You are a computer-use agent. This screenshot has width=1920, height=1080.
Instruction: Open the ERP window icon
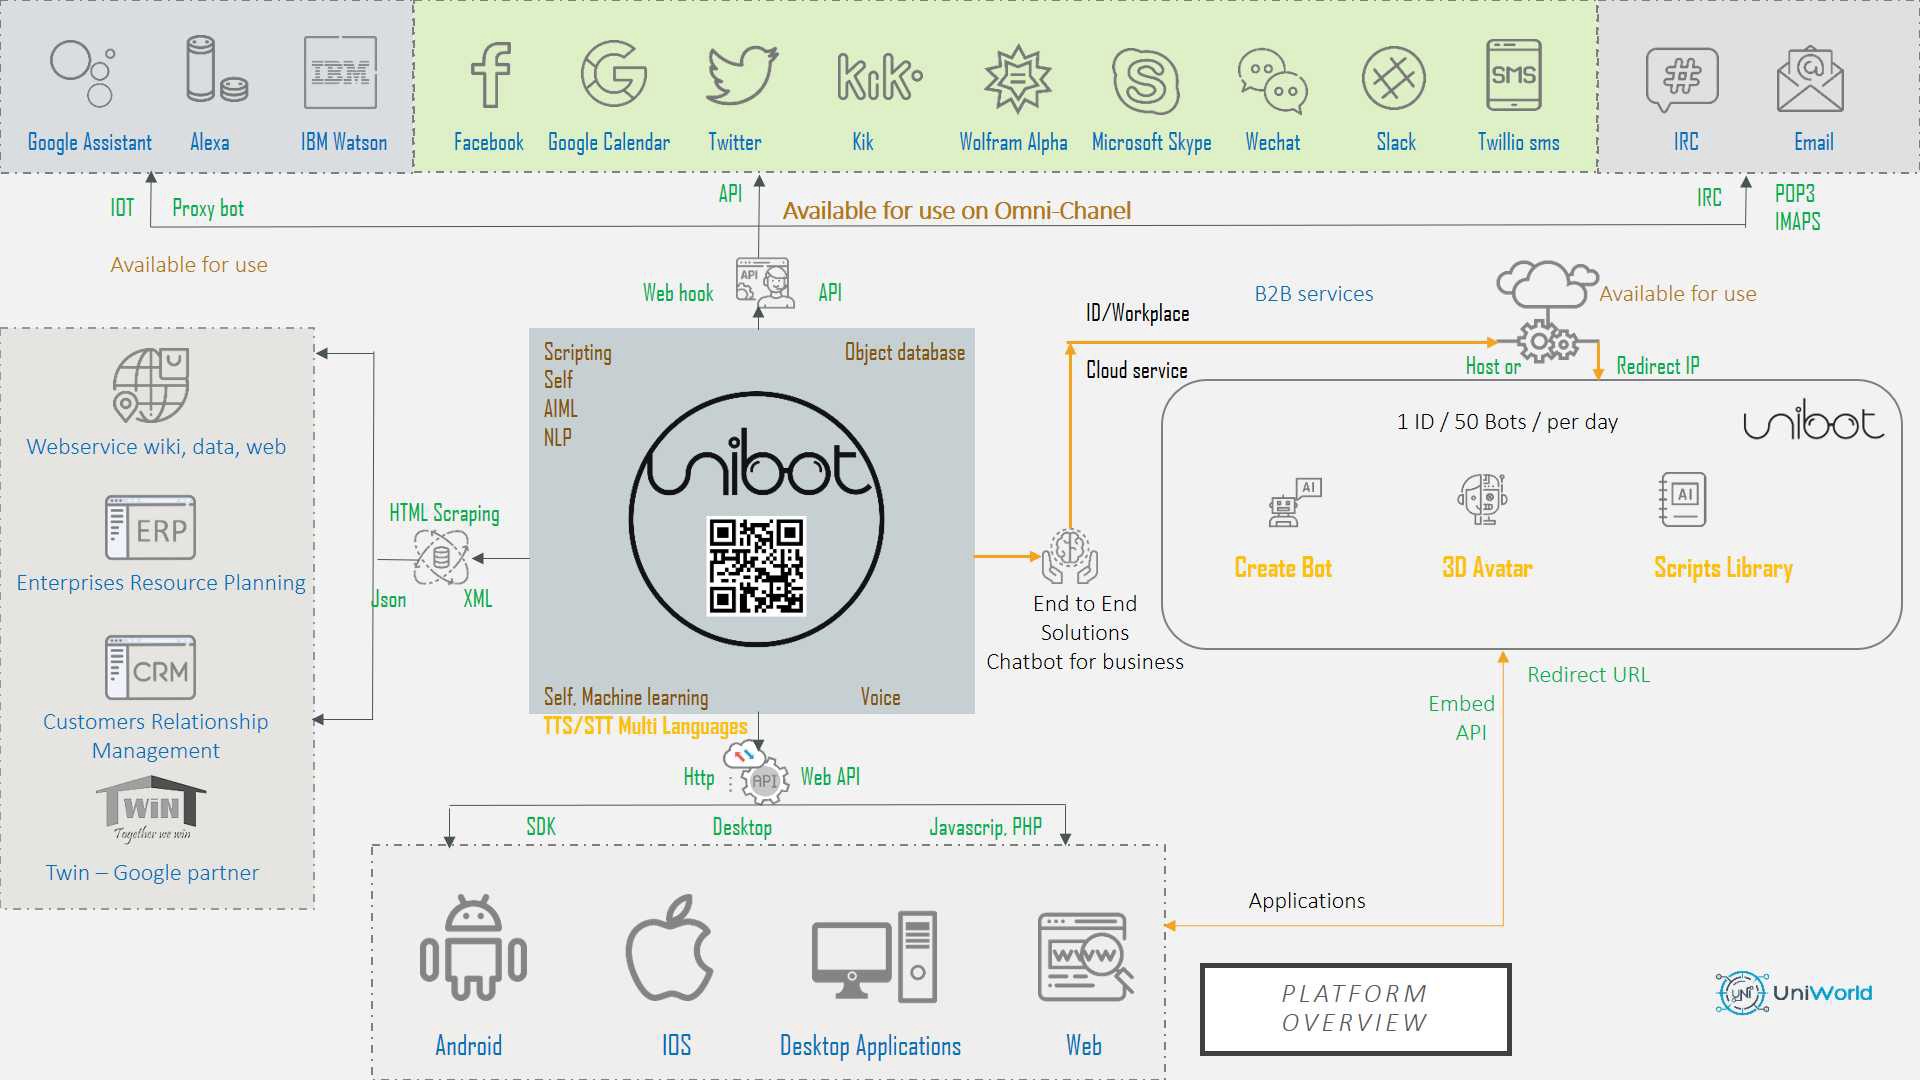150,527
